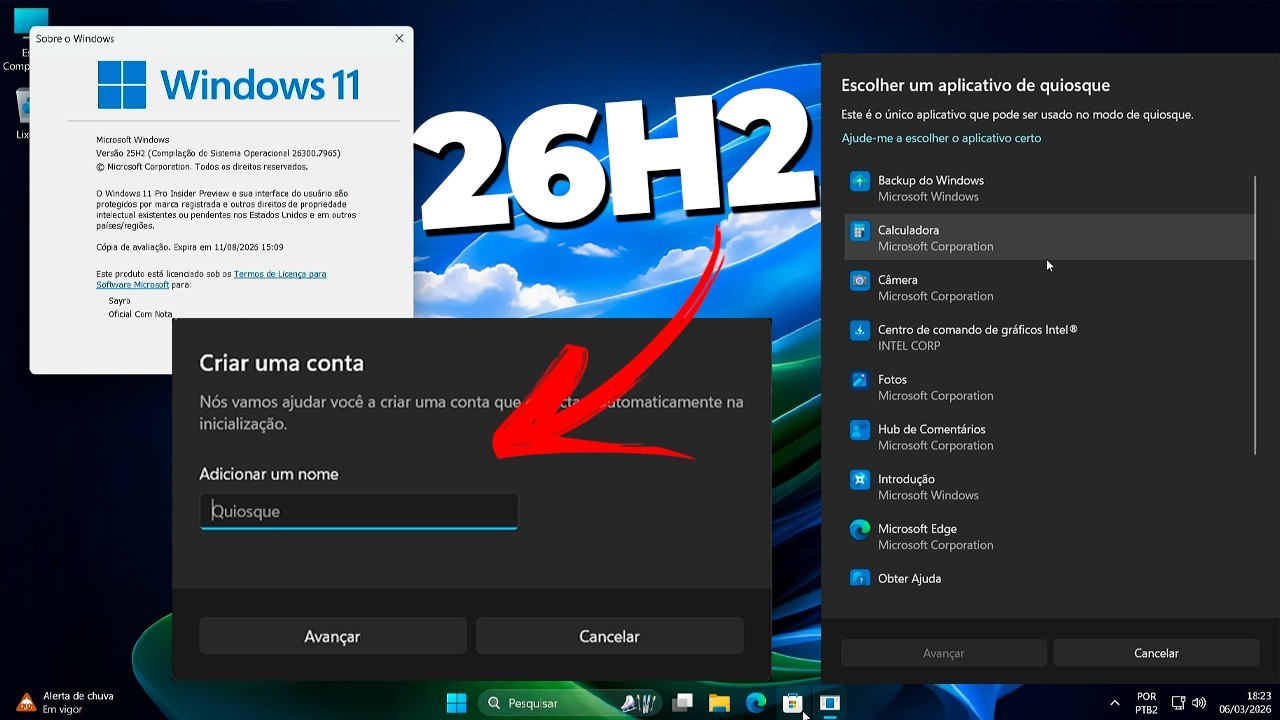Select the Introdução label text

[906, 479]
